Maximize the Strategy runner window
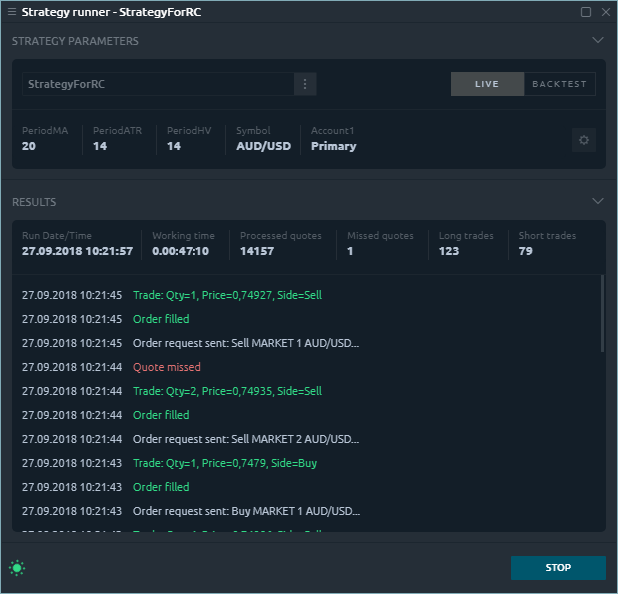This screenshot has height=594, width=618. pyautogui.click(x=586, y=12)
